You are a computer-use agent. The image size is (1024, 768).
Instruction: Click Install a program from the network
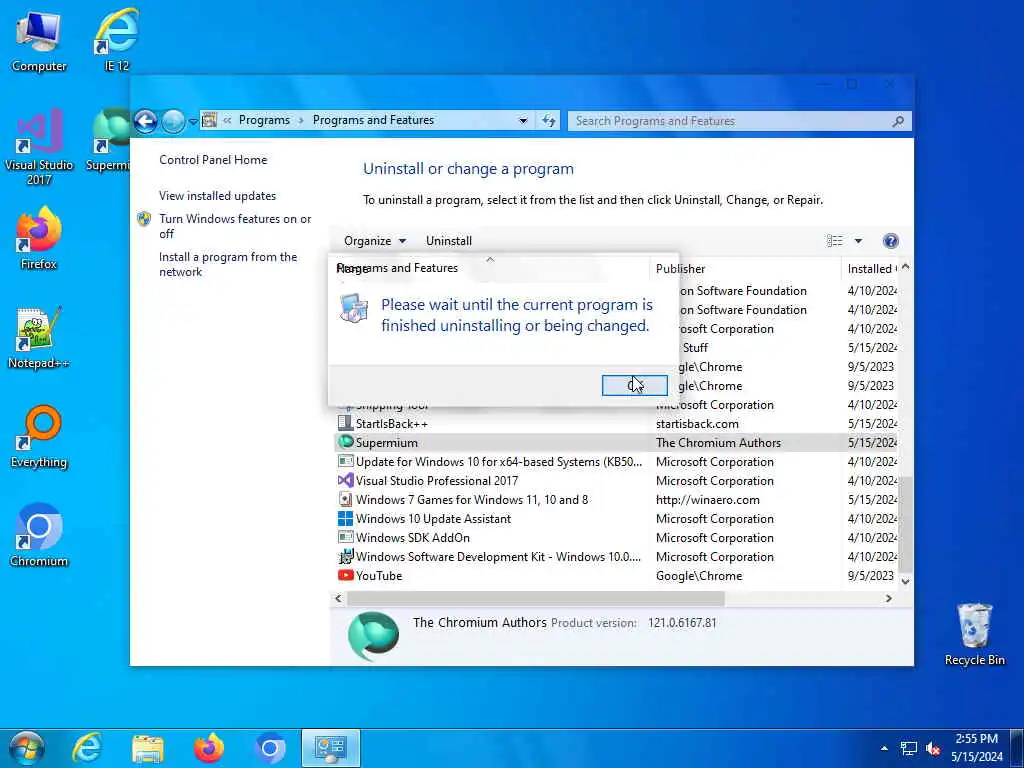coord(228,264)
